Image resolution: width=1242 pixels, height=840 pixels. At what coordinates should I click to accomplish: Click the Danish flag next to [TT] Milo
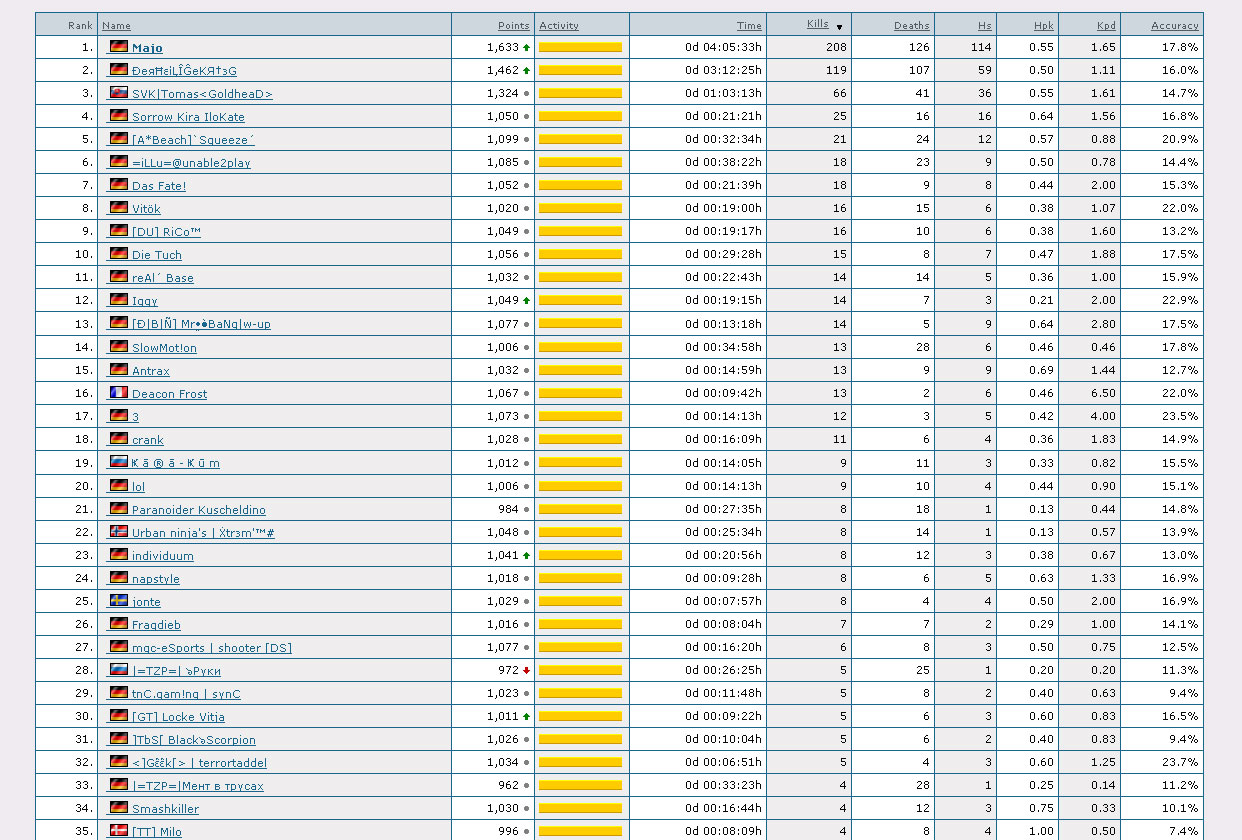point(119,831)
